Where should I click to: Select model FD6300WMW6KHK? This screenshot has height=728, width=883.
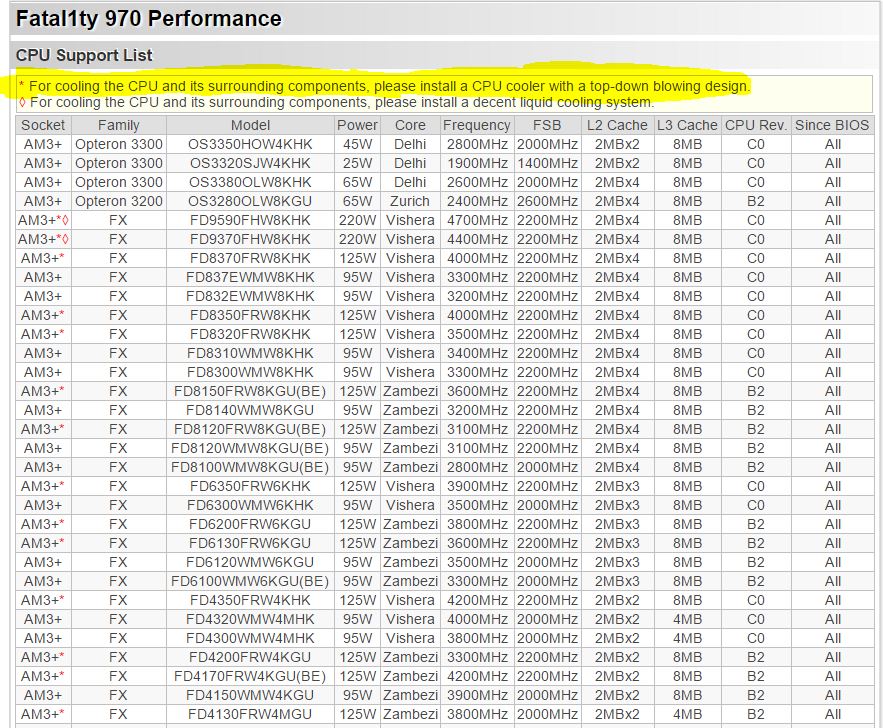pos(250,505)
